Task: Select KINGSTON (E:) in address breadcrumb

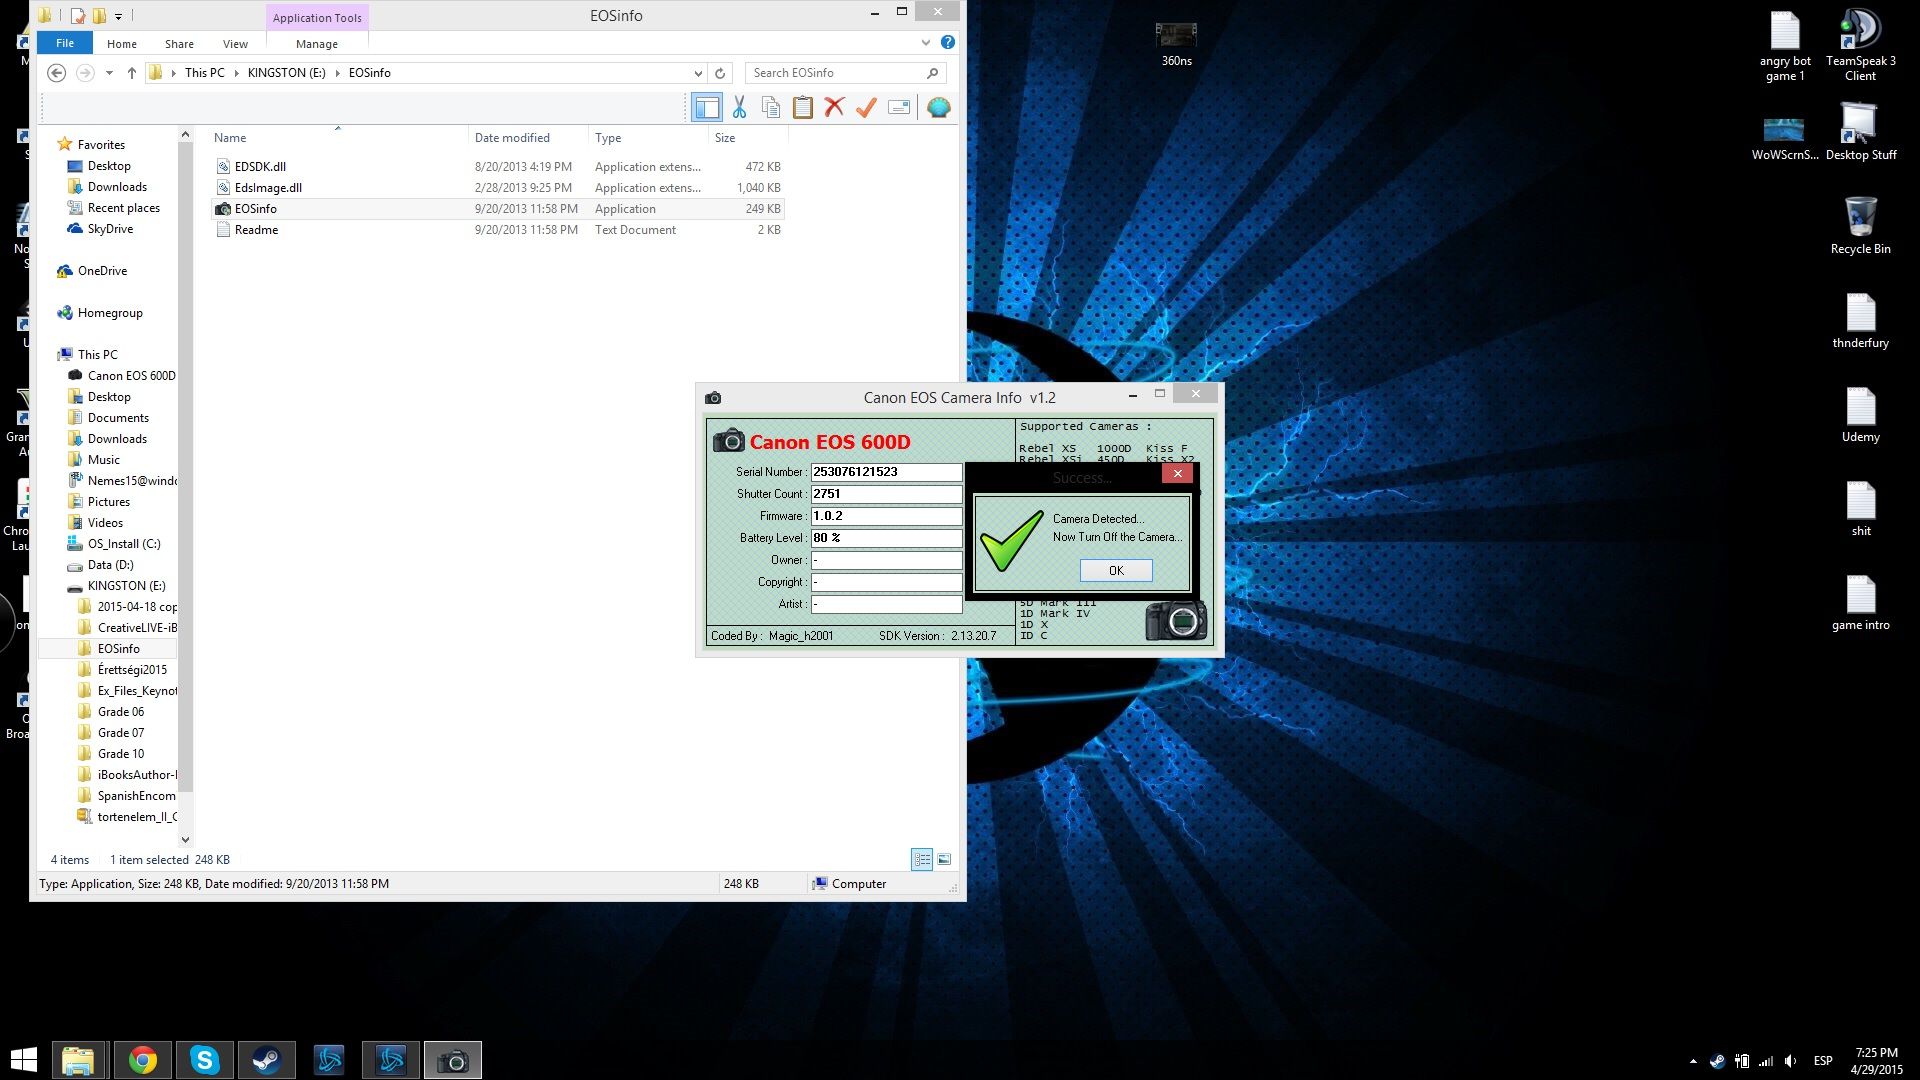Action: pyautogui.click(x=286, y=73)
